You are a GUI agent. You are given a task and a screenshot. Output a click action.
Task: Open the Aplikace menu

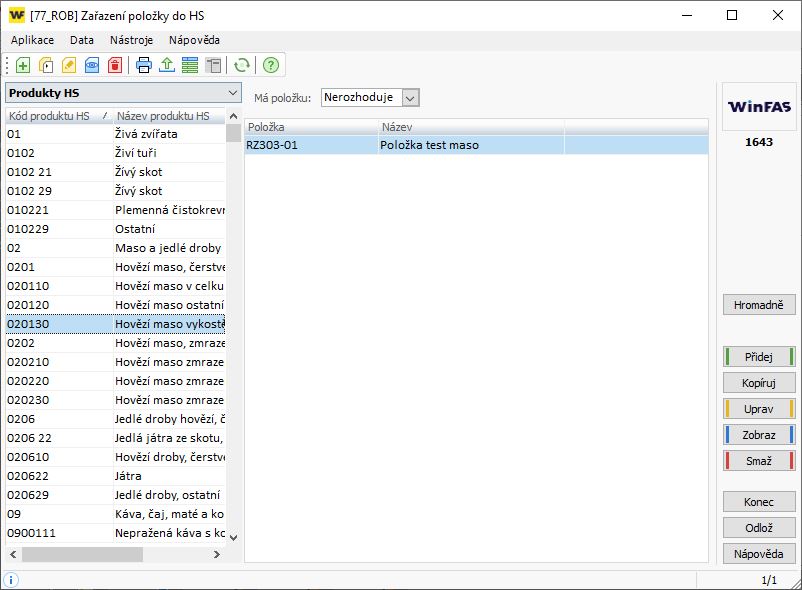[x=32, y=40]
